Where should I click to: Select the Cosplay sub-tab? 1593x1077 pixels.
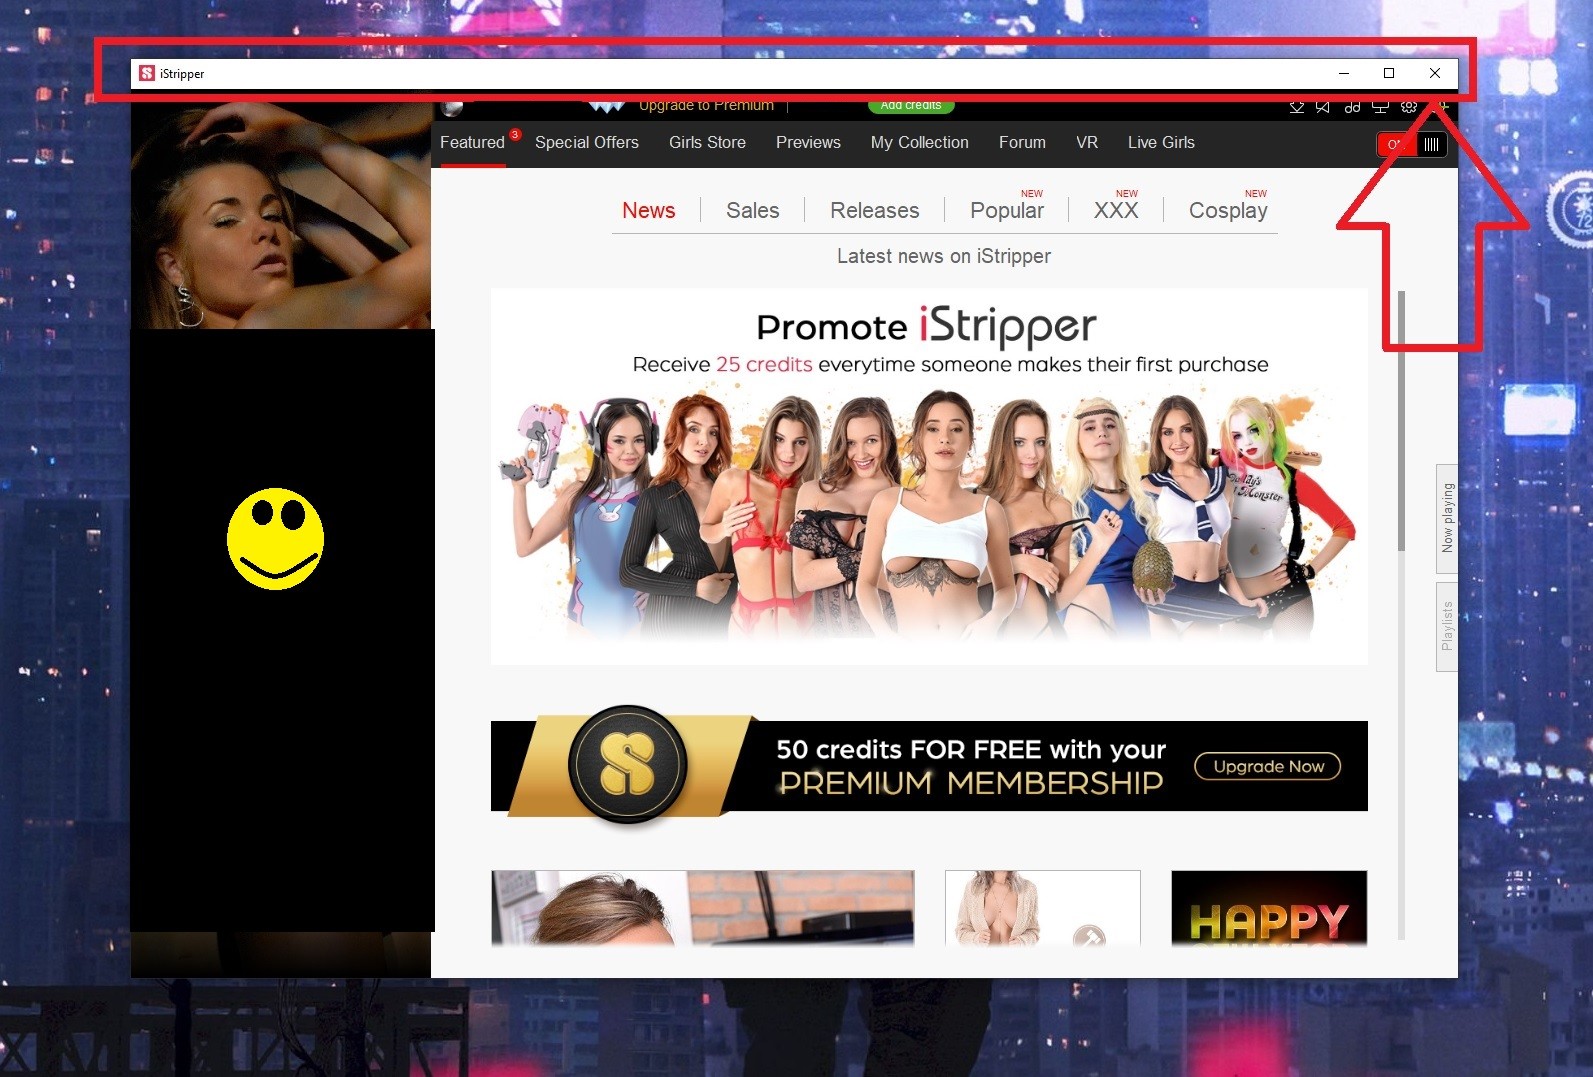click(1228, 211)
